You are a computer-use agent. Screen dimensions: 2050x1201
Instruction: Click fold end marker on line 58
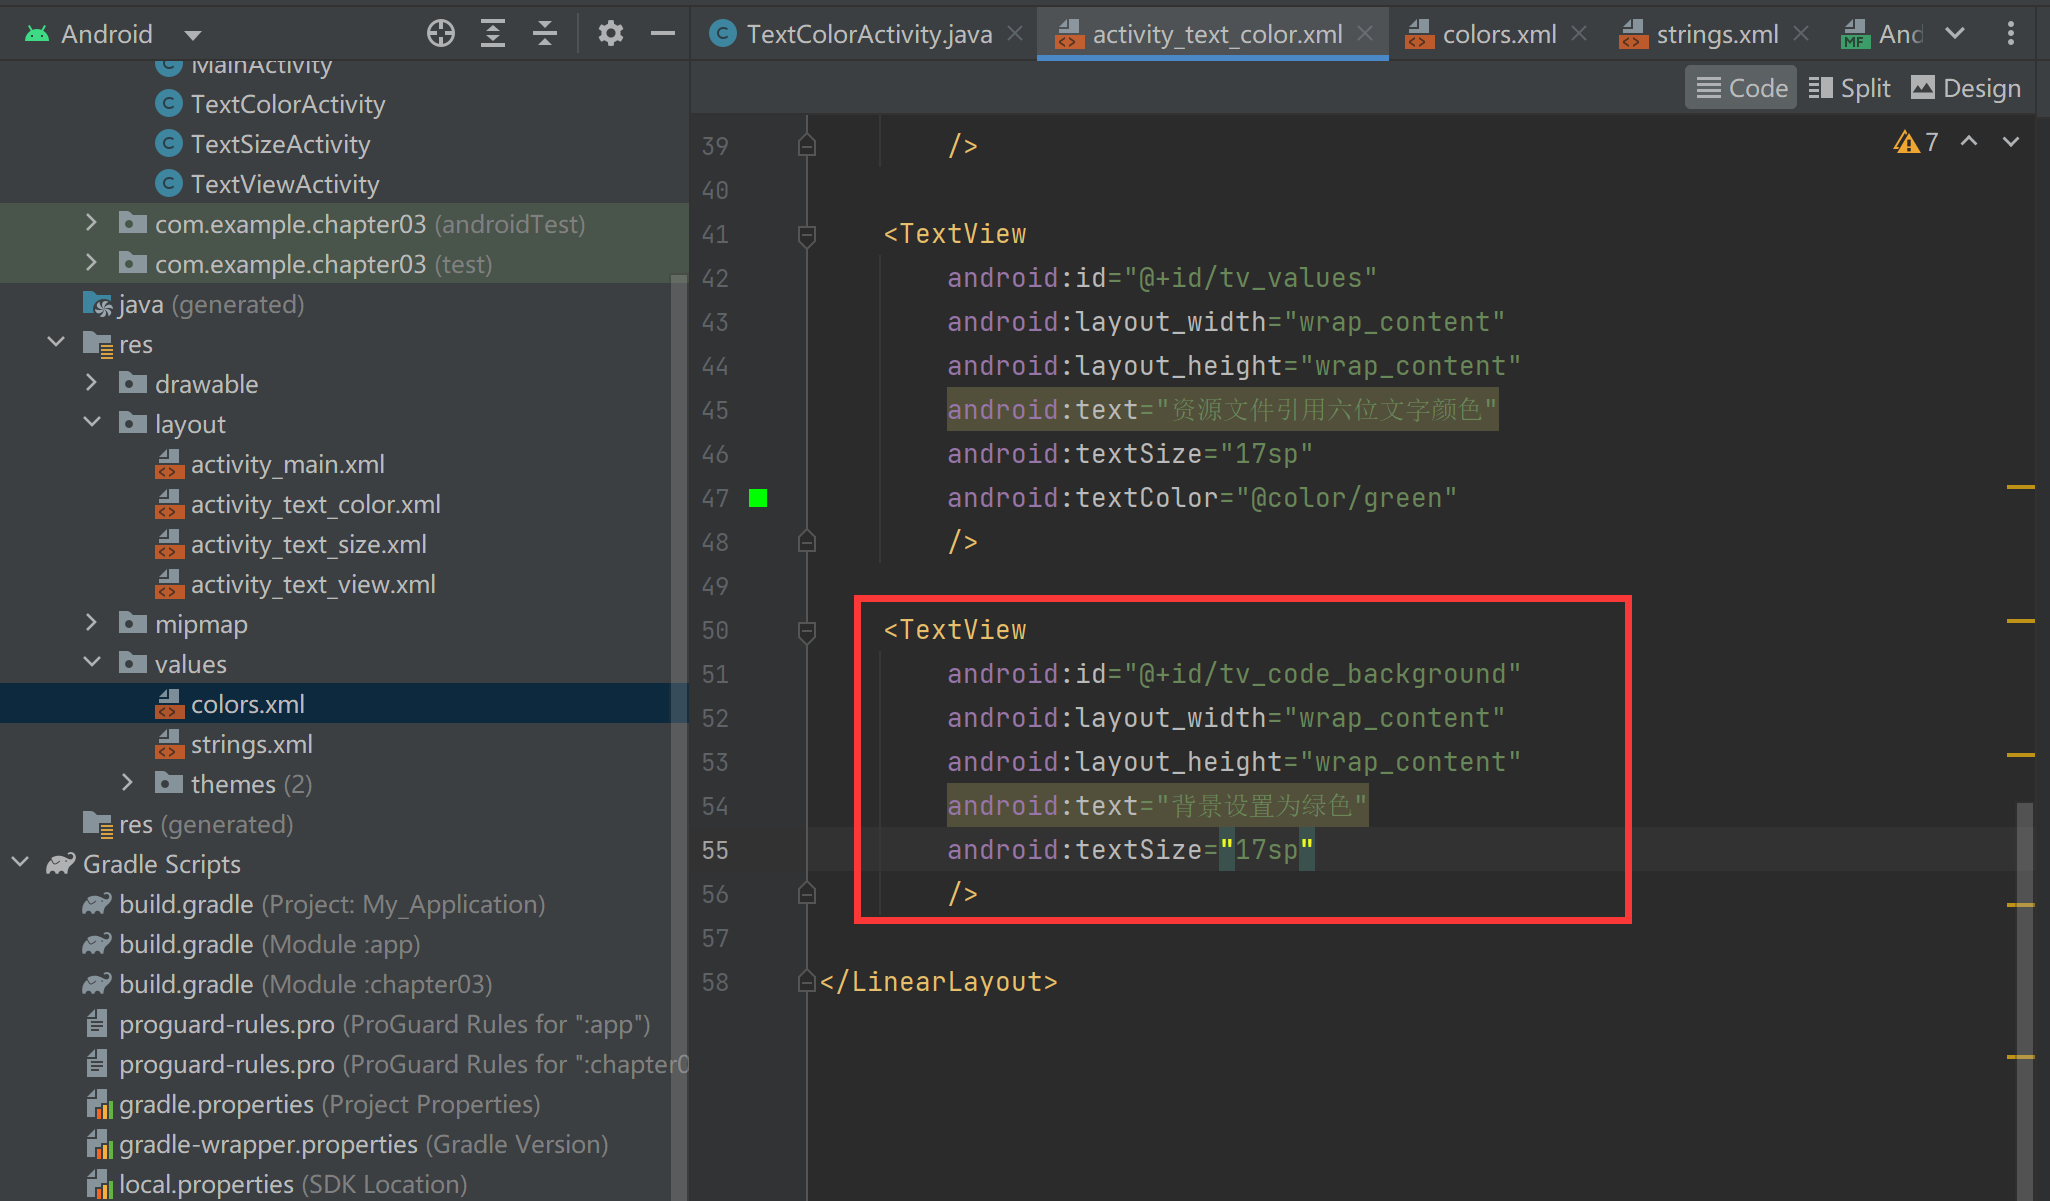[807, 982]
